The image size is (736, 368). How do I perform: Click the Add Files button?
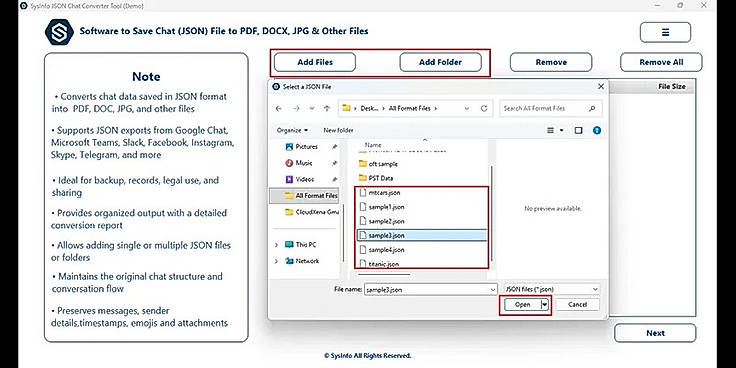pos(315,62)
